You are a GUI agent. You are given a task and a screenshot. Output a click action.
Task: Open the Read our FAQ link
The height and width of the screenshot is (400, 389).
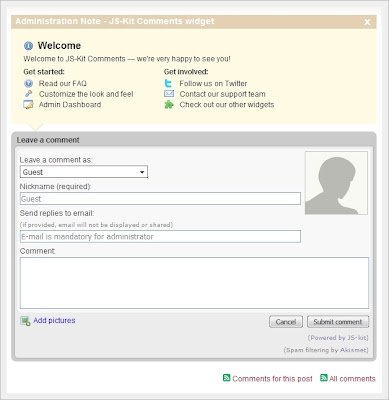coord(63,83)
